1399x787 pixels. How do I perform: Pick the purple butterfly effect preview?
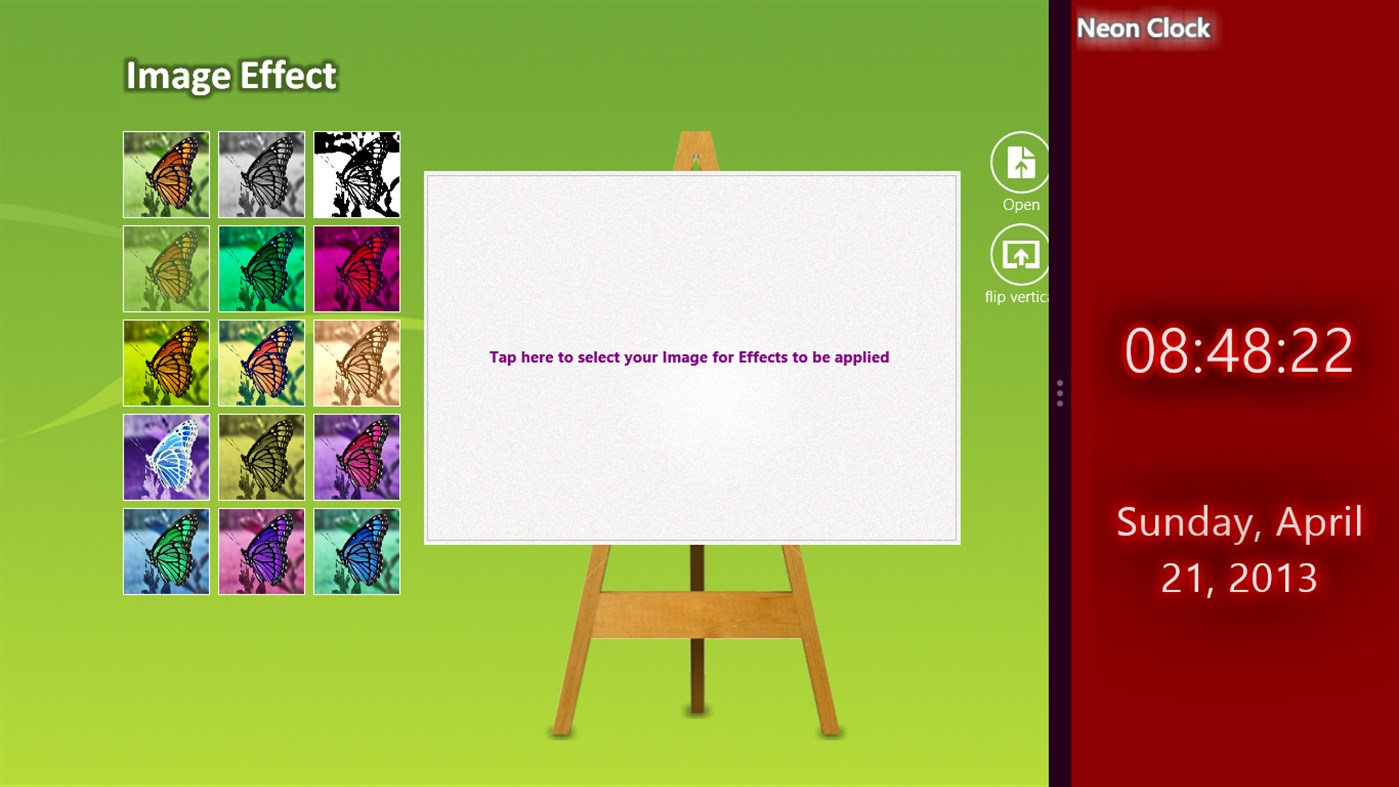click(x=261, y=551)
